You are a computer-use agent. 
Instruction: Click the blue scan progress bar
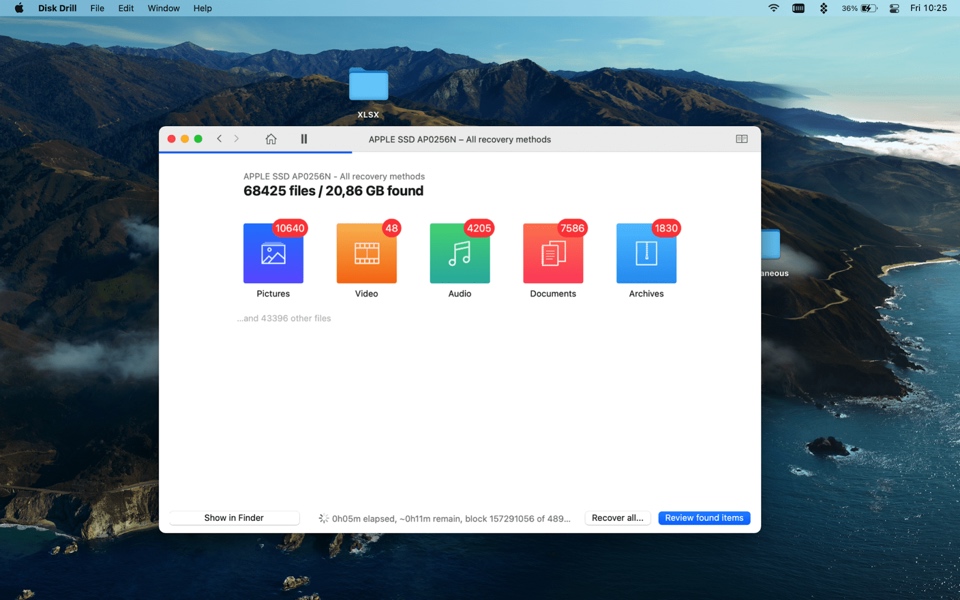(x=255, y=152)
